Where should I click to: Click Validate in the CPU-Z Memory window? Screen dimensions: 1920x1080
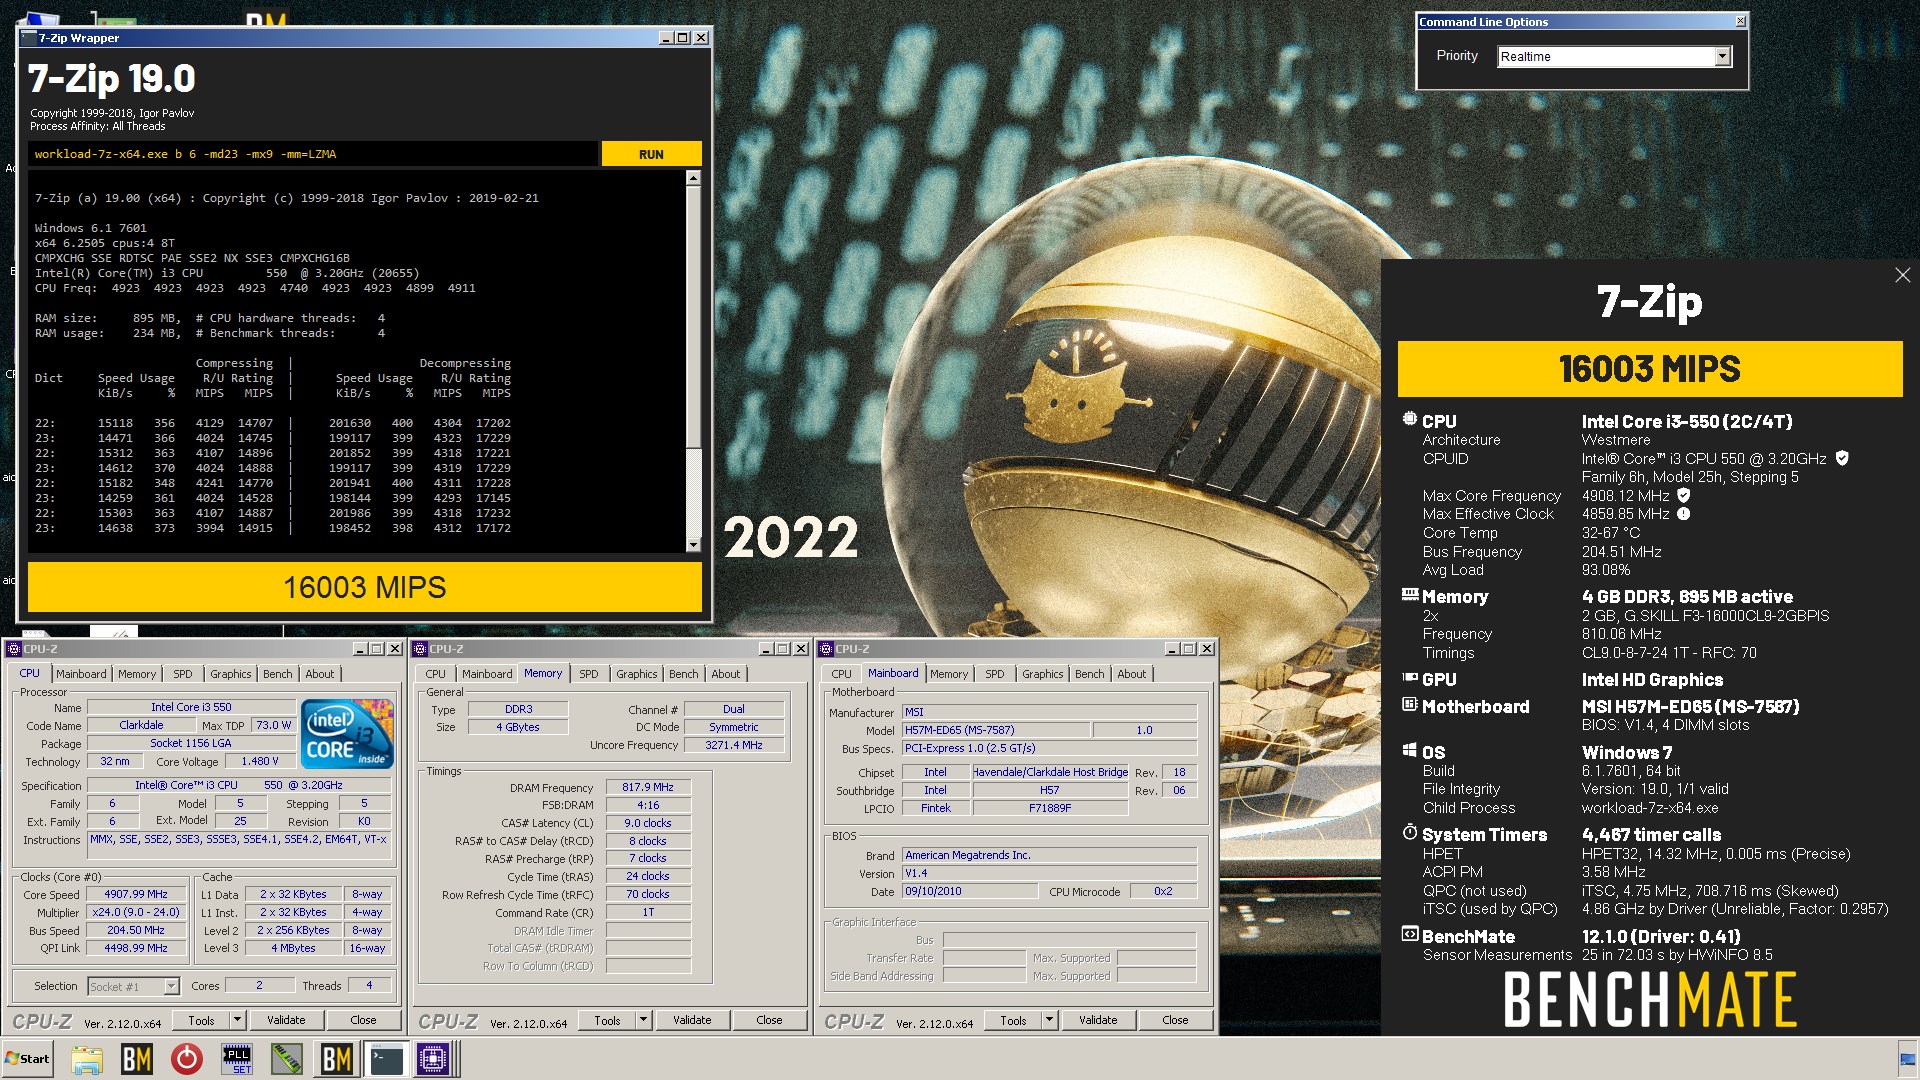(692, 1020)
